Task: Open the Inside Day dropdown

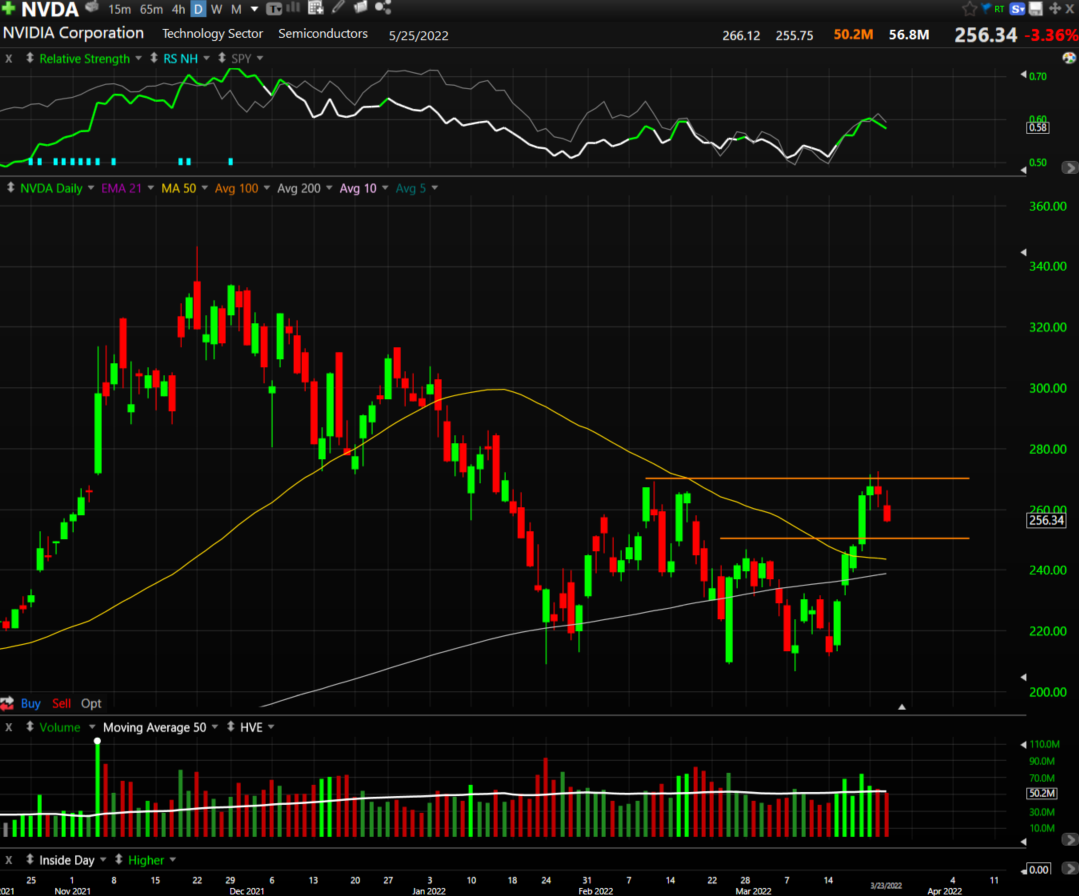Action: [103, 860]
